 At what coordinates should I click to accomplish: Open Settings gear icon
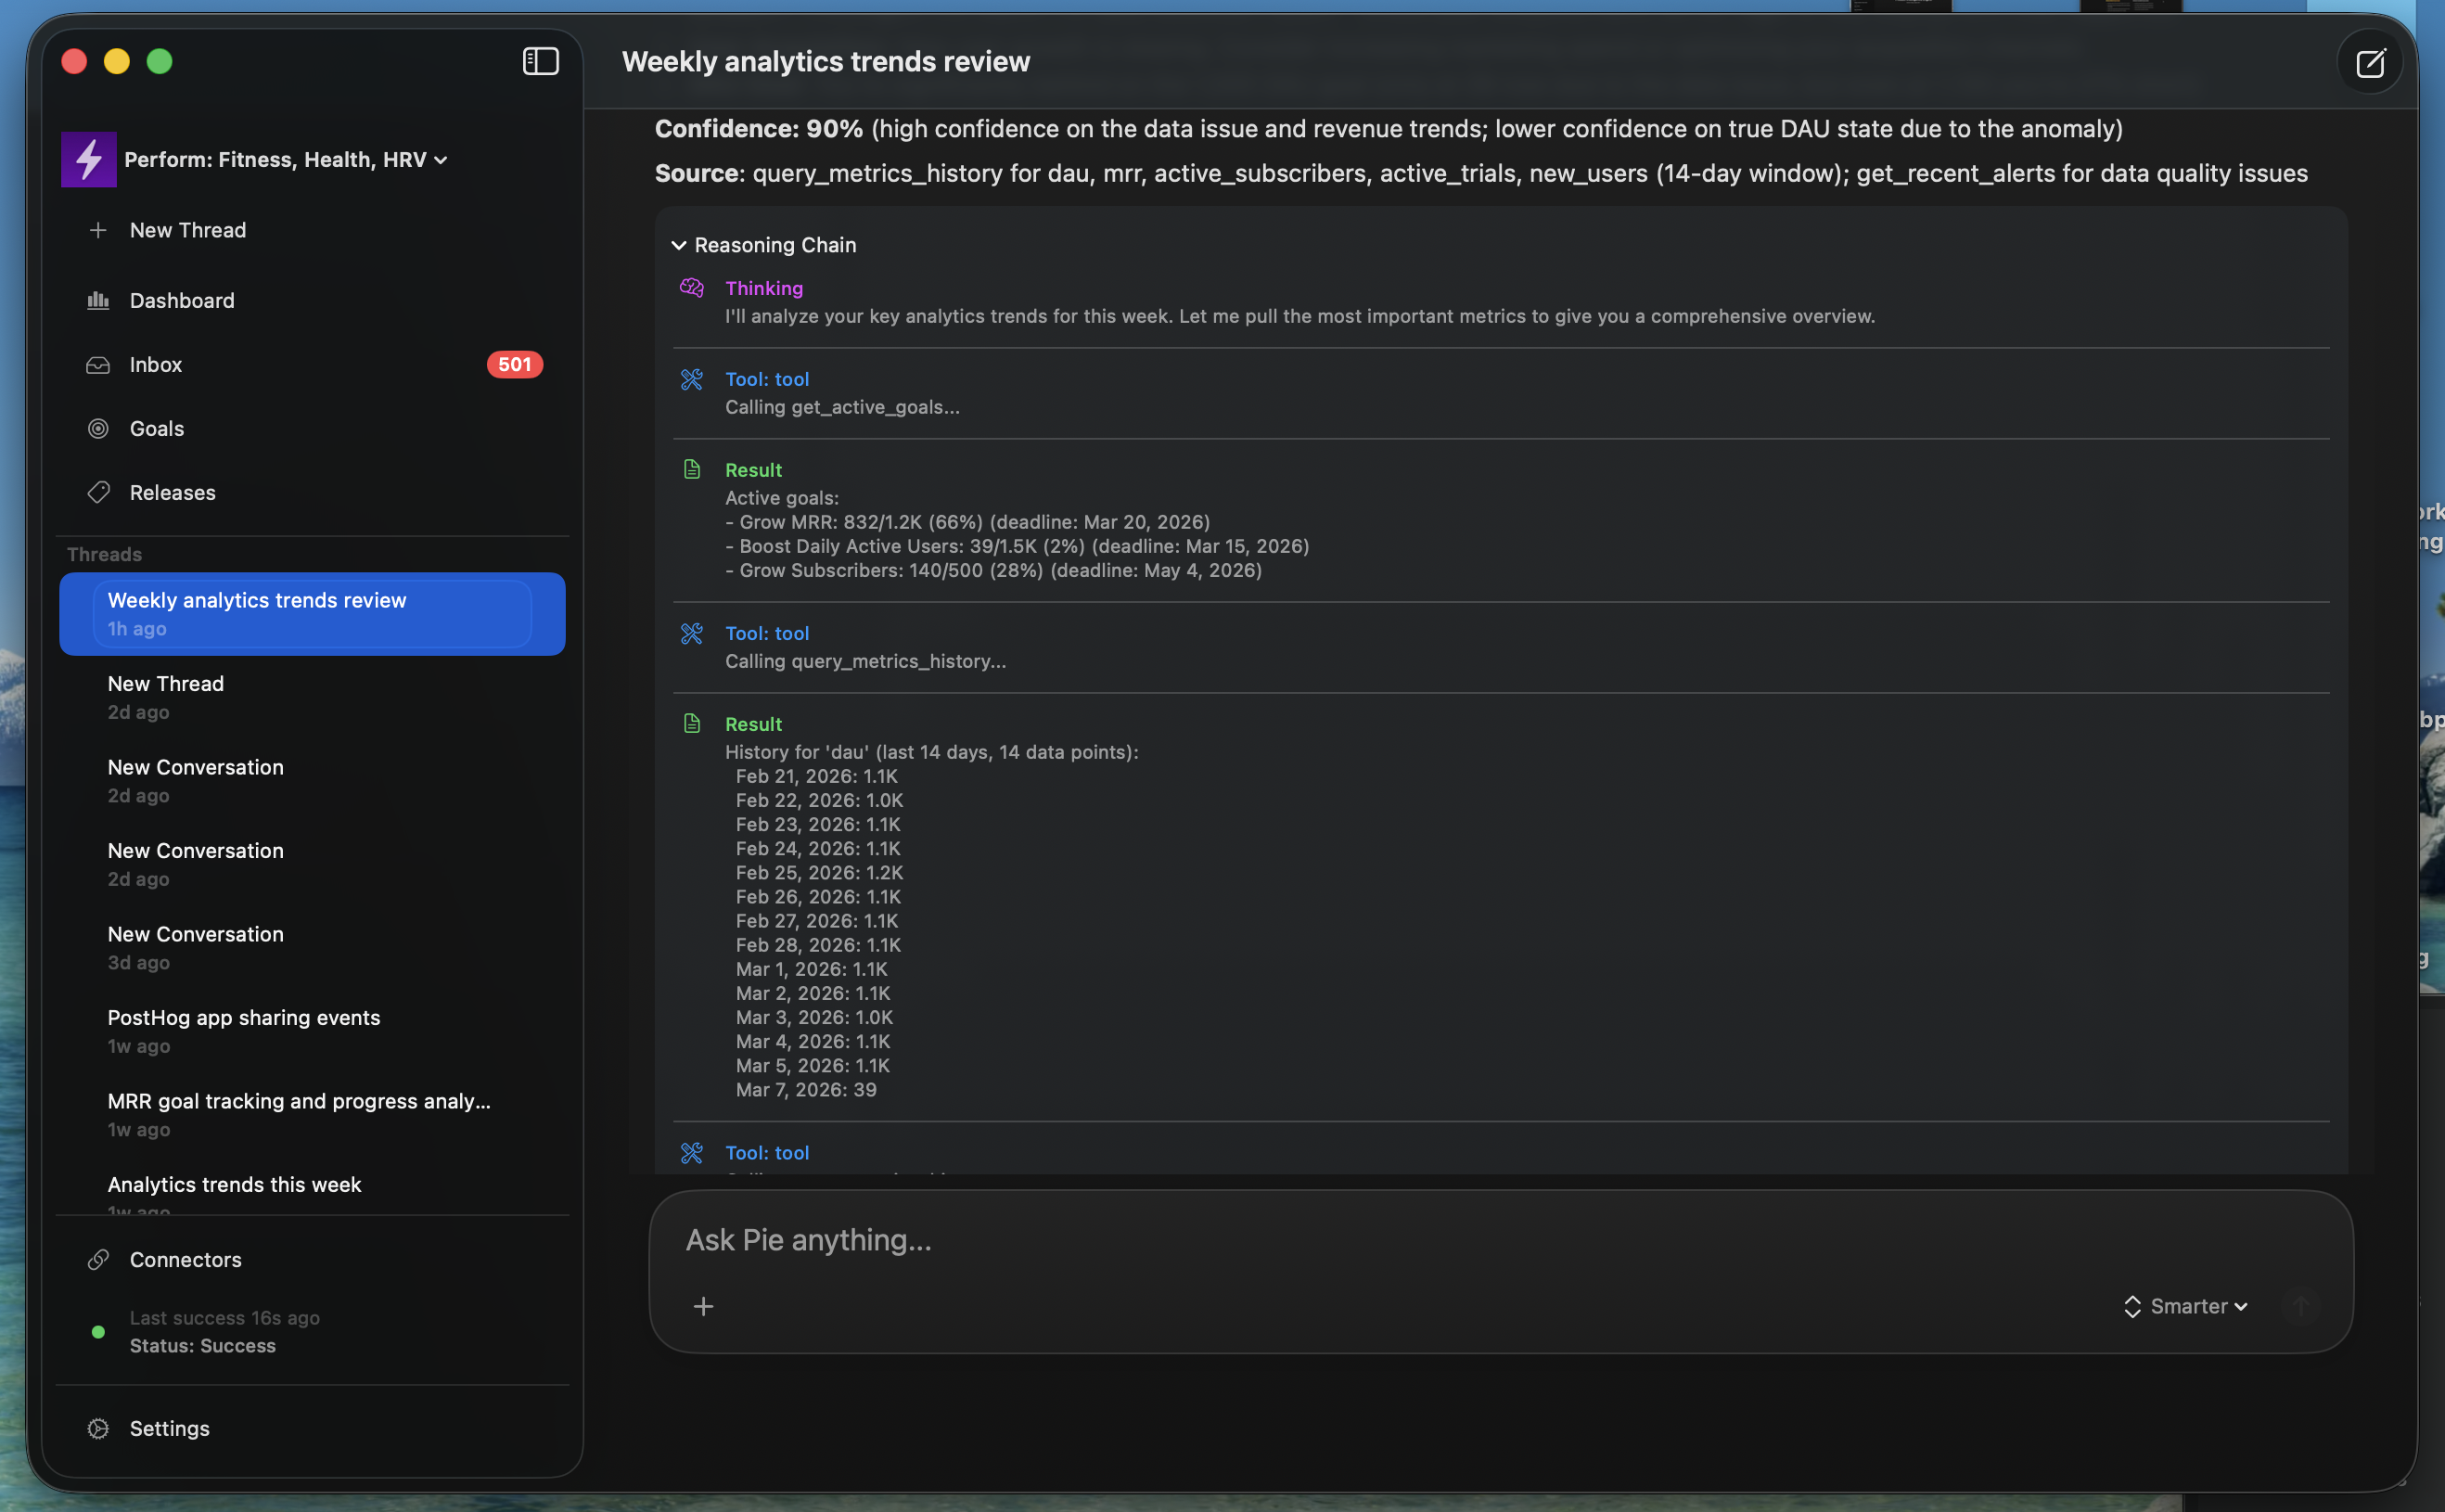(98, 1429)
